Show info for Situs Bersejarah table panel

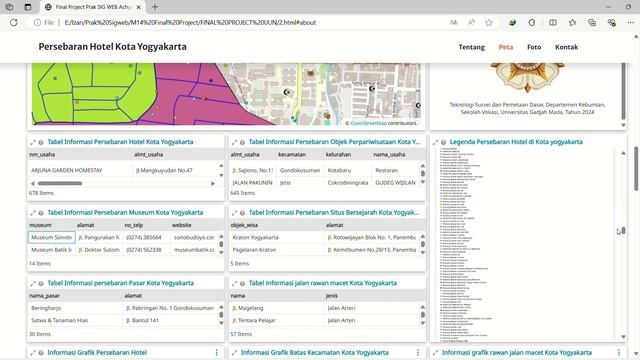pyautogui.click(x=242, y=213)
